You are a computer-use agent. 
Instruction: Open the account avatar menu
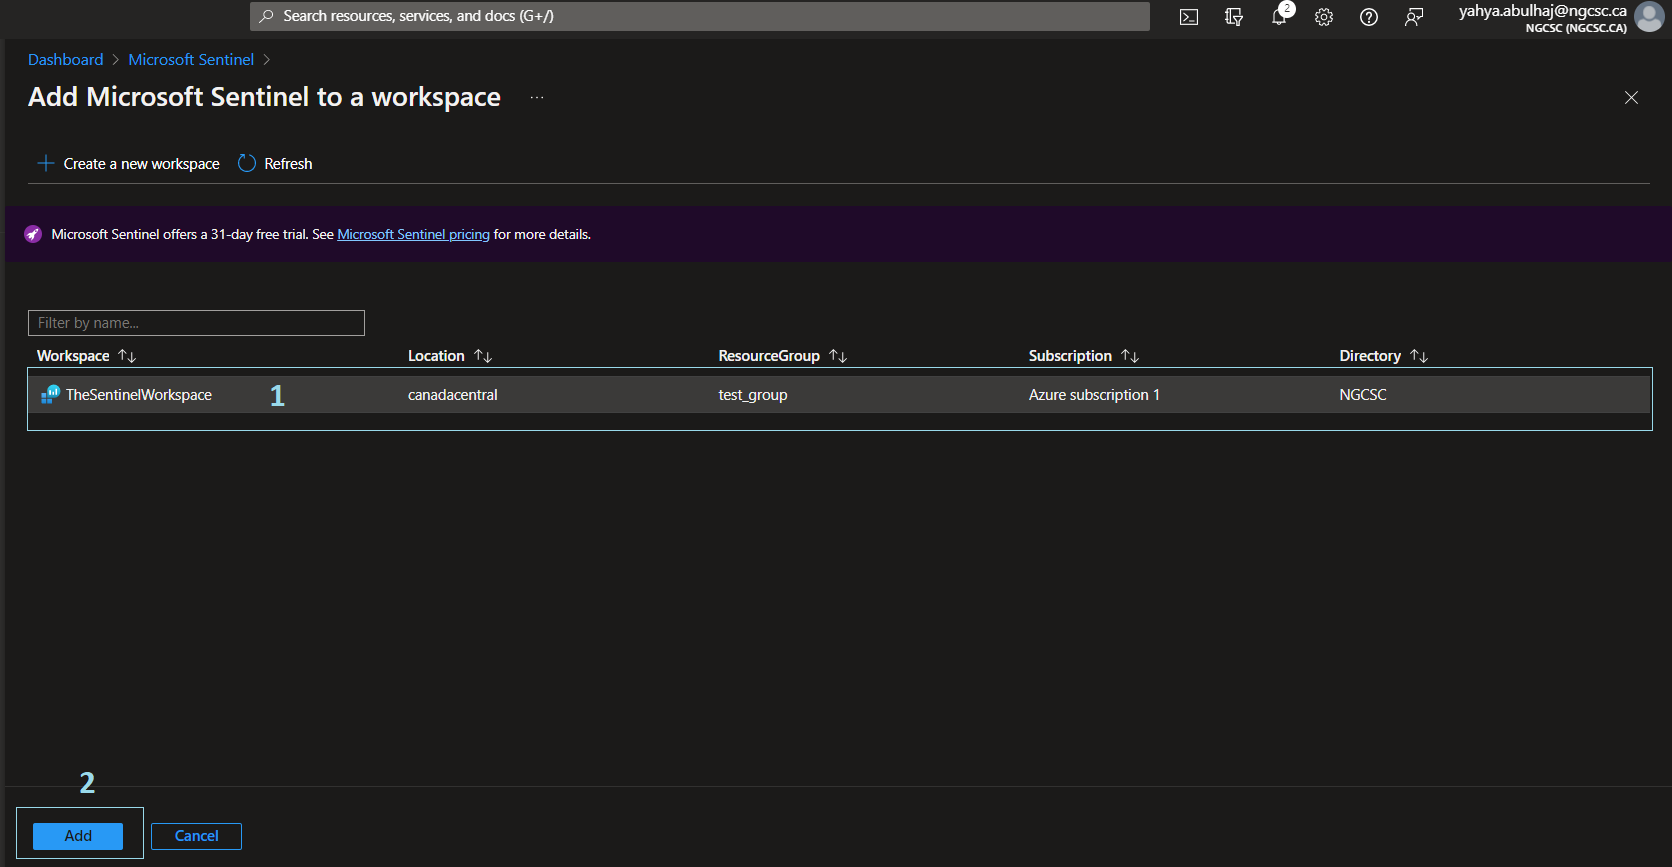point(1649,17)
